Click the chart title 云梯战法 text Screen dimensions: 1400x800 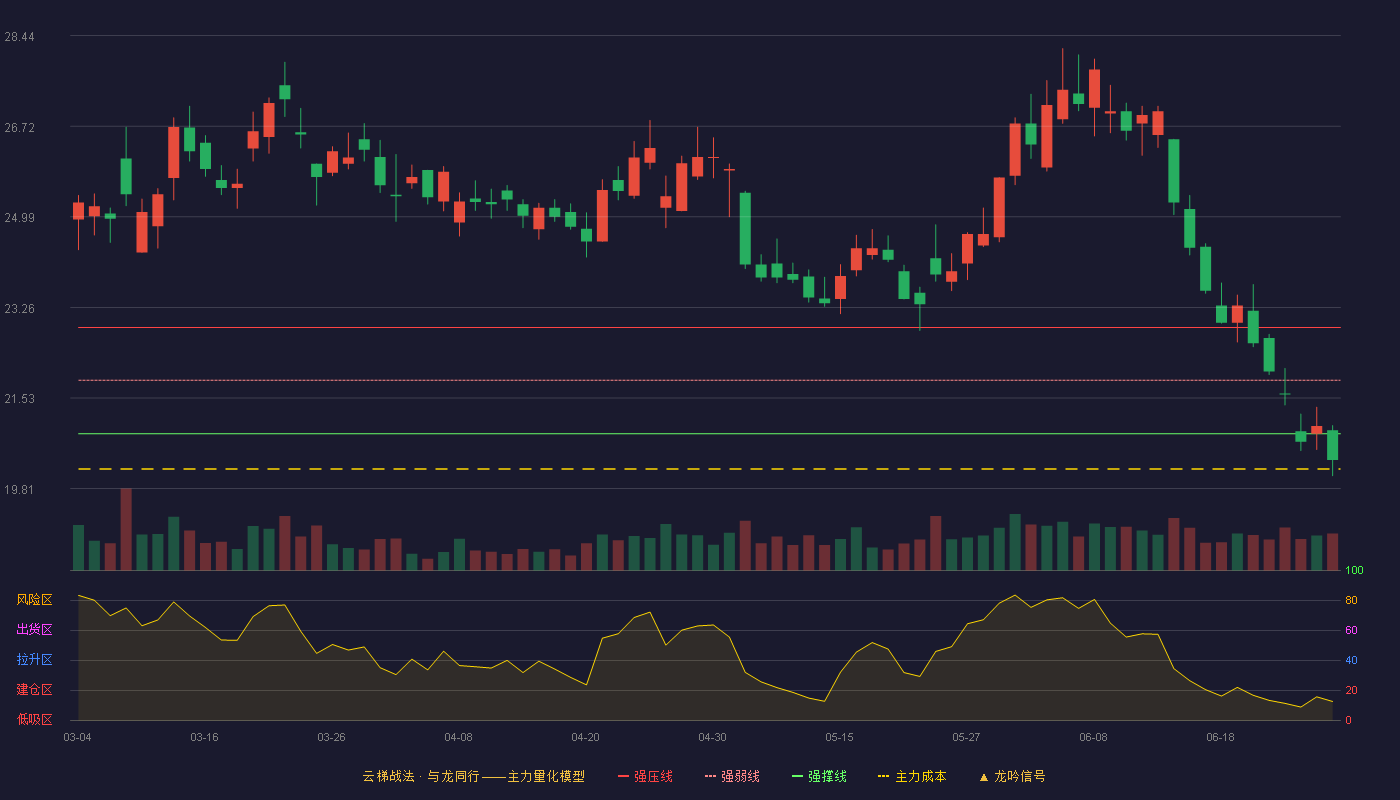388,776
